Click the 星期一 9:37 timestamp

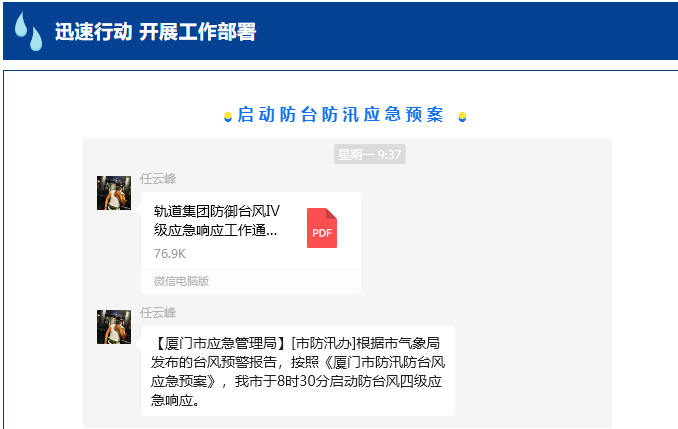click(370, 154)
